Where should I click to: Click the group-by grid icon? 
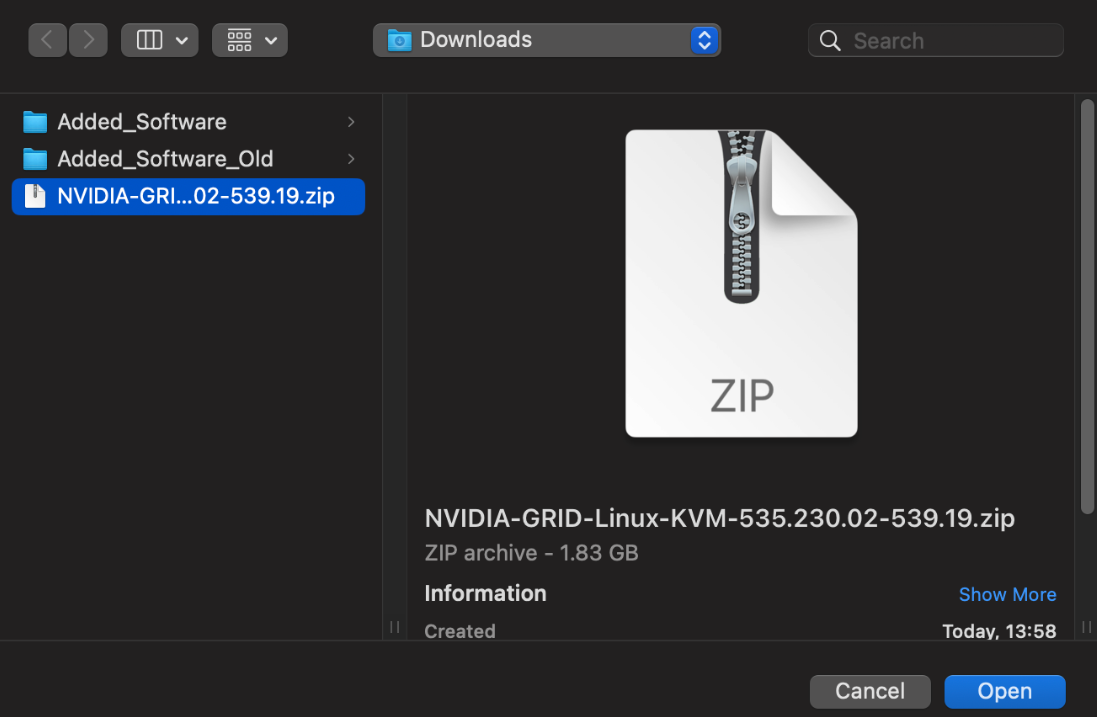click(x=239, y=40)
